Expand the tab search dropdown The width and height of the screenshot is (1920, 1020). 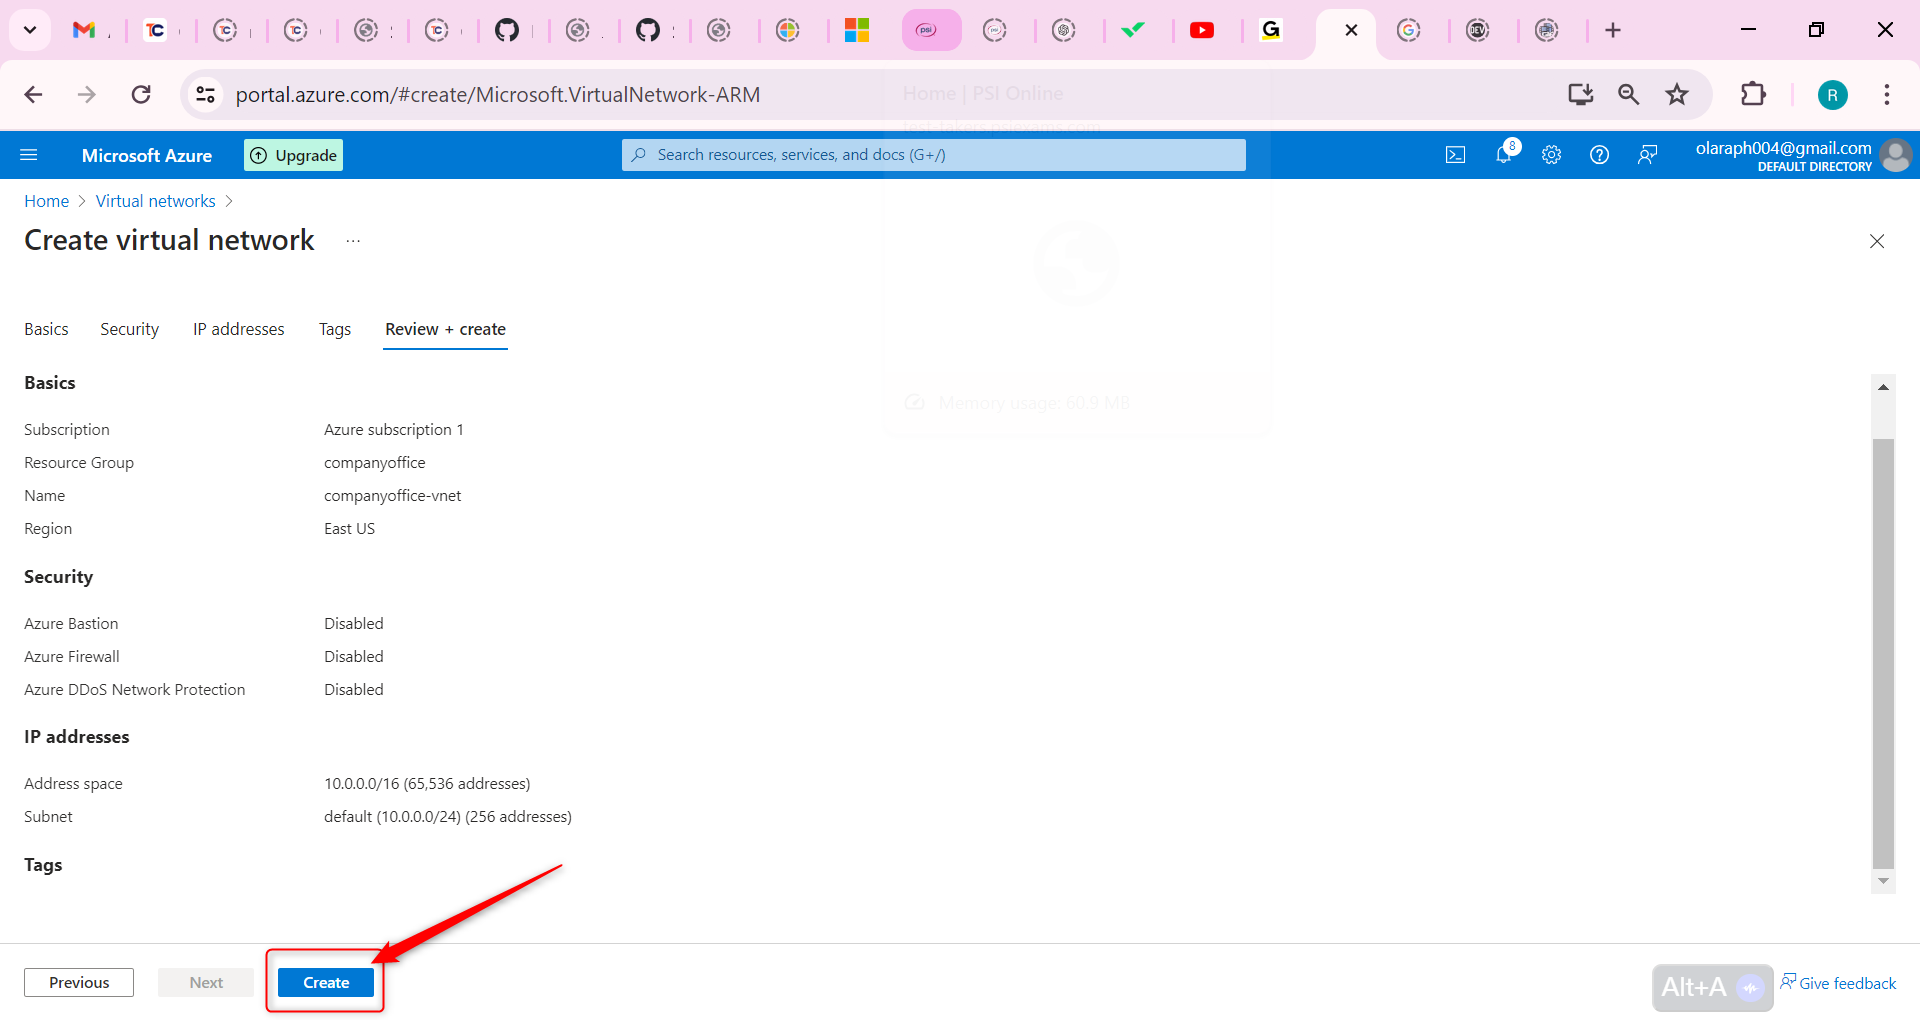[30, 30]
